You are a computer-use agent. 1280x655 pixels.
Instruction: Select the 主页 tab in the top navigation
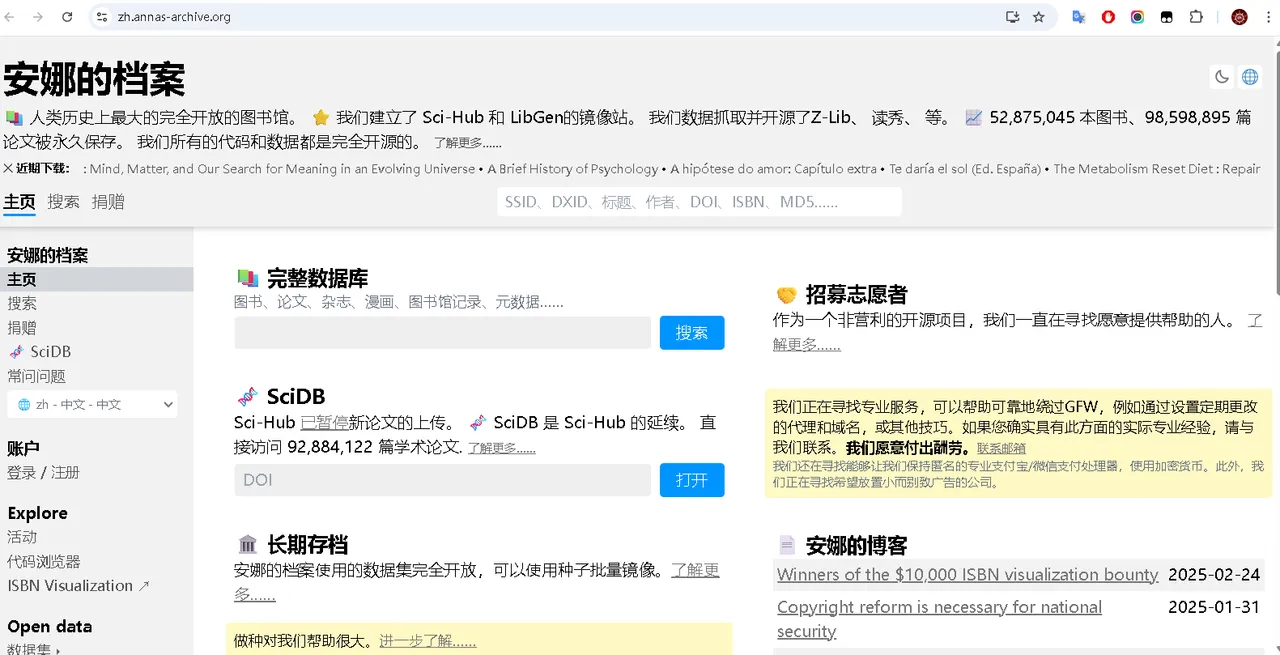pos(19,202)
